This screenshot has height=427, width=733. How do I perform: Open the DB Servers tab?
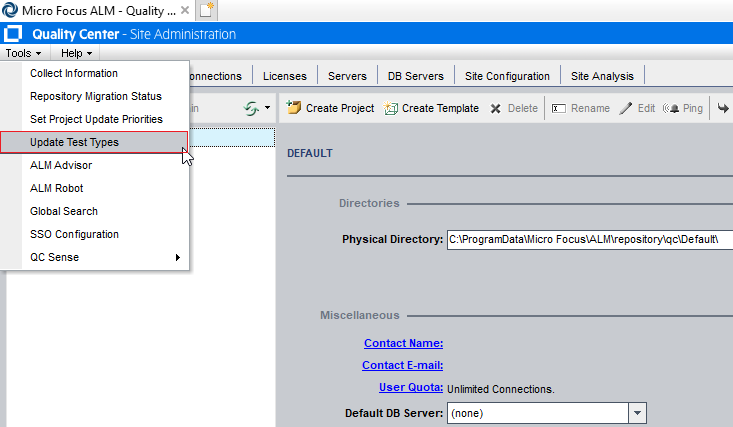click(414, 76)
